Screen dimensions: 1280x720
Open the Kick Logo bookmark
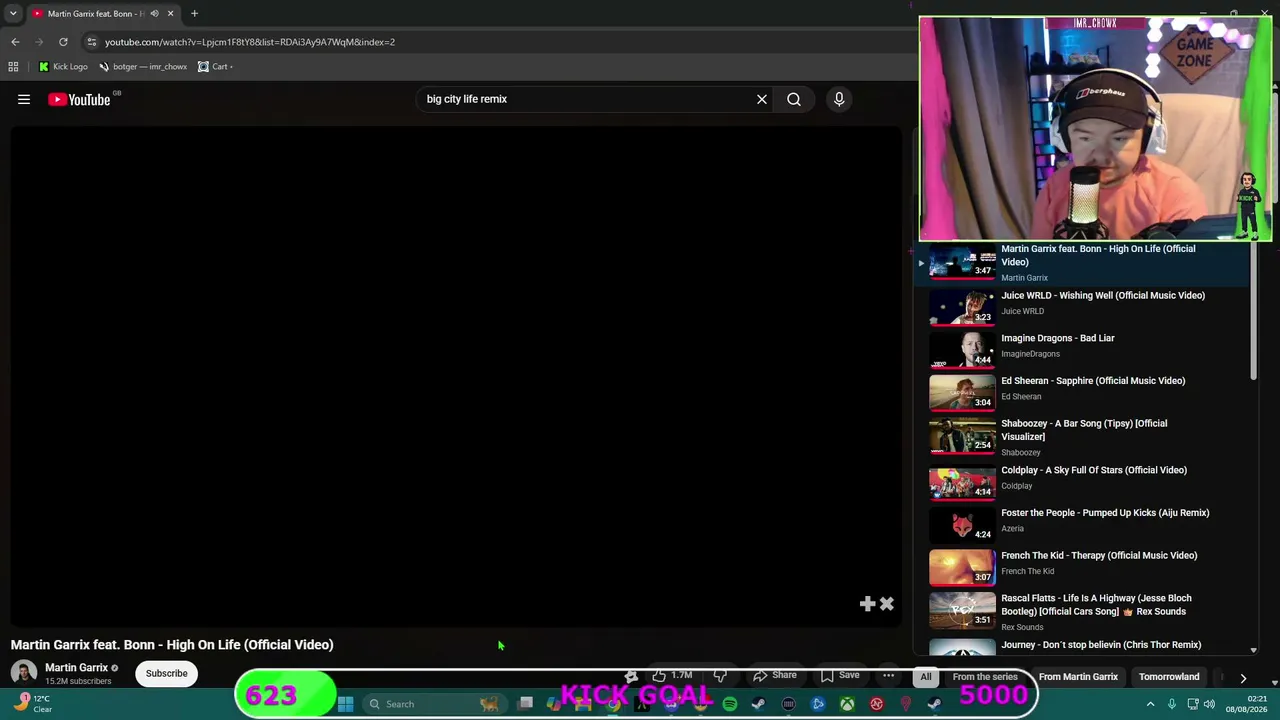click(63, 67)
